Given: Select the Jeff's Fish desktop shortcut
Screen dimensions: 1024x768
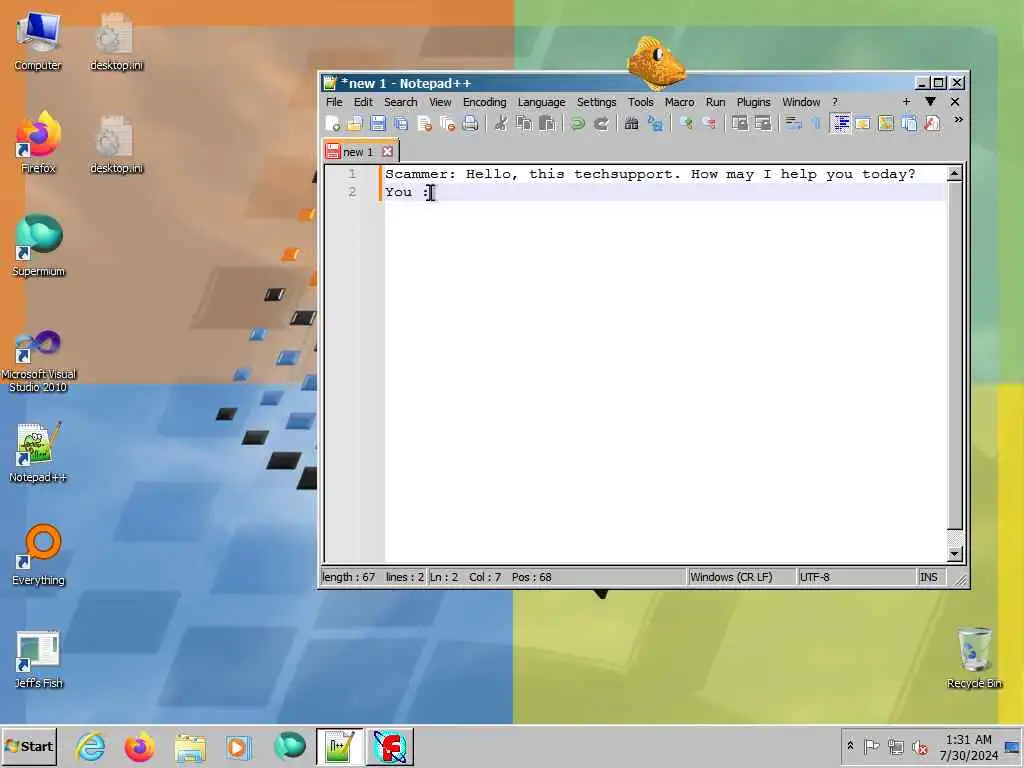Looking at the screenshot, I should [x=39, y=660].
